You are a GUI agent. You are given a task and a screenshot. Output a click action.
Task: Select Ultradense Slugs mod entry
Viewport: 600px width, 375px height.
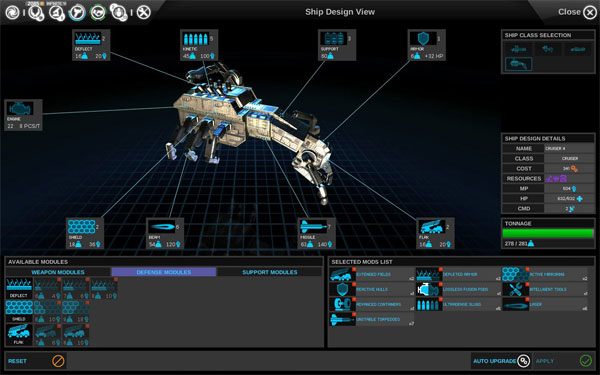point(458,304)
